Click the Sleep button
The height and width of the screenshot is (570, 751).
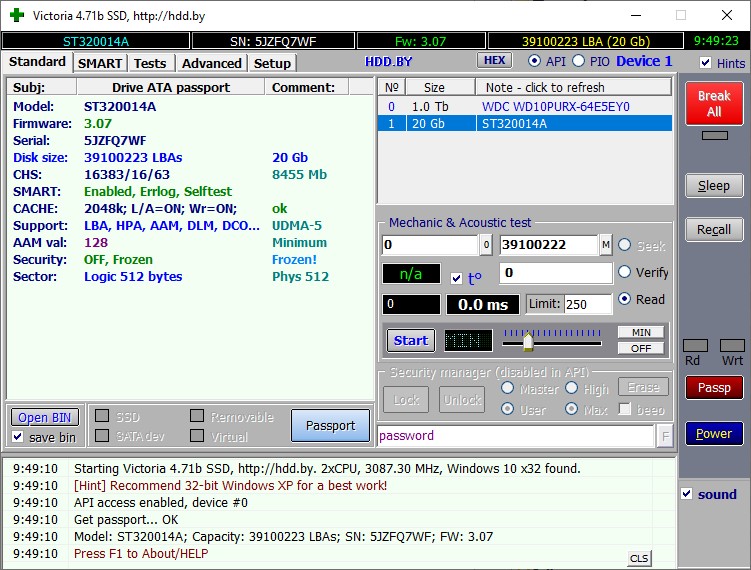pyautogui.click(x=714, y=186)
